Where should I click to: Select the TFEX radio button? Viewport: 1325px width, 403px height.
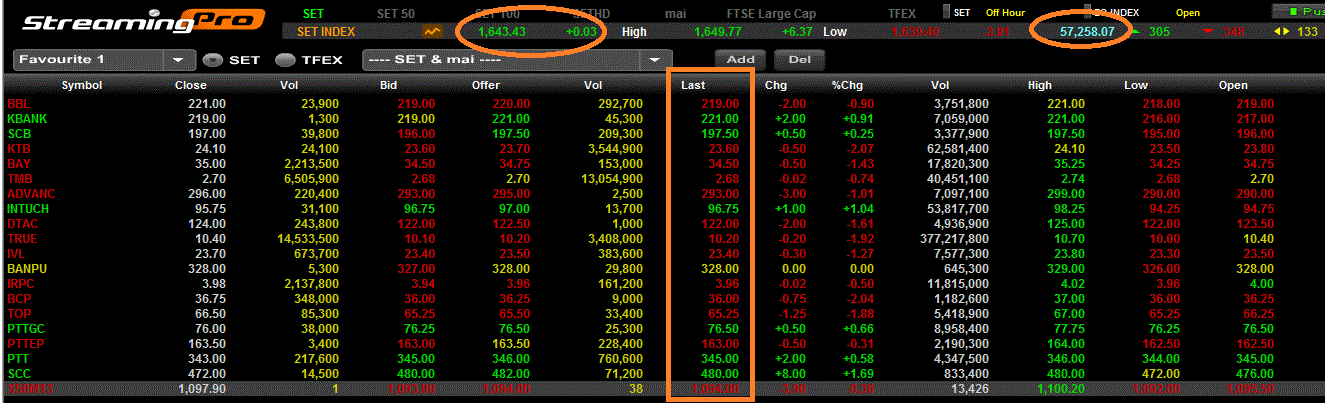coord(285,60)
